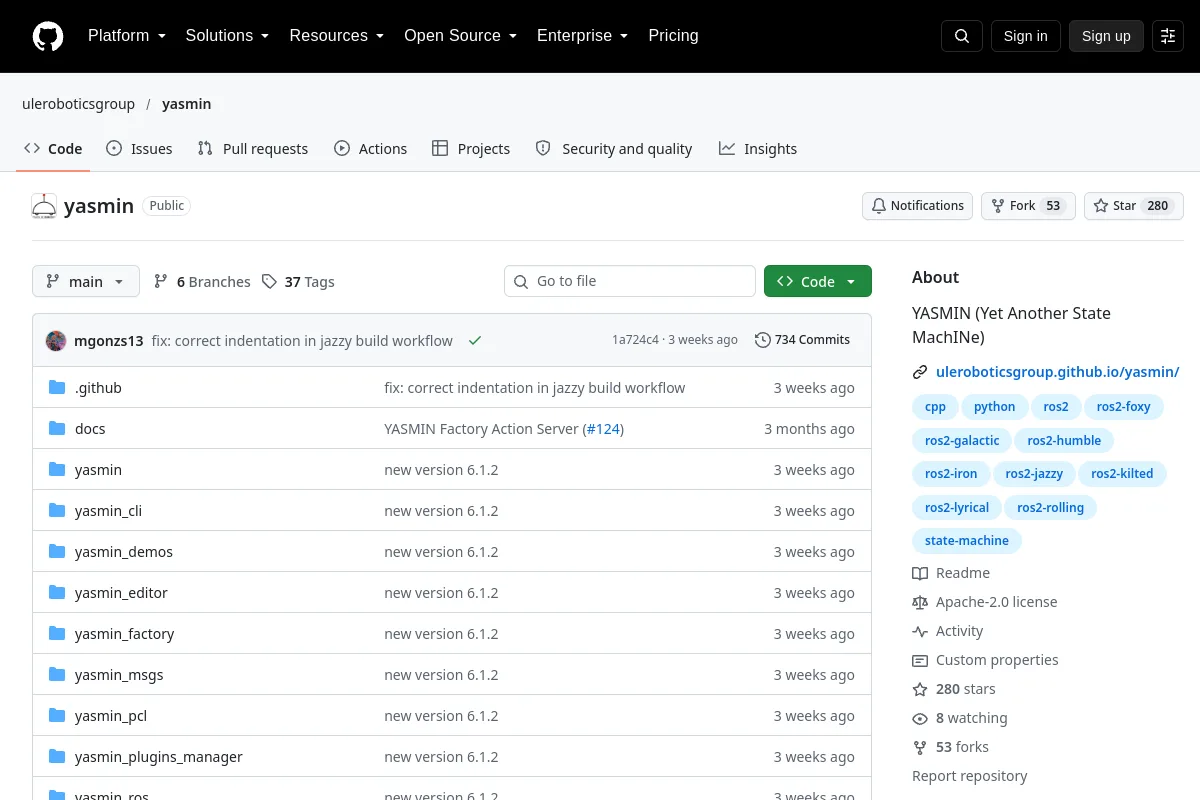Click the Custom properties note icon
This screenshot has height=800, width=1200.
[920, 660]
